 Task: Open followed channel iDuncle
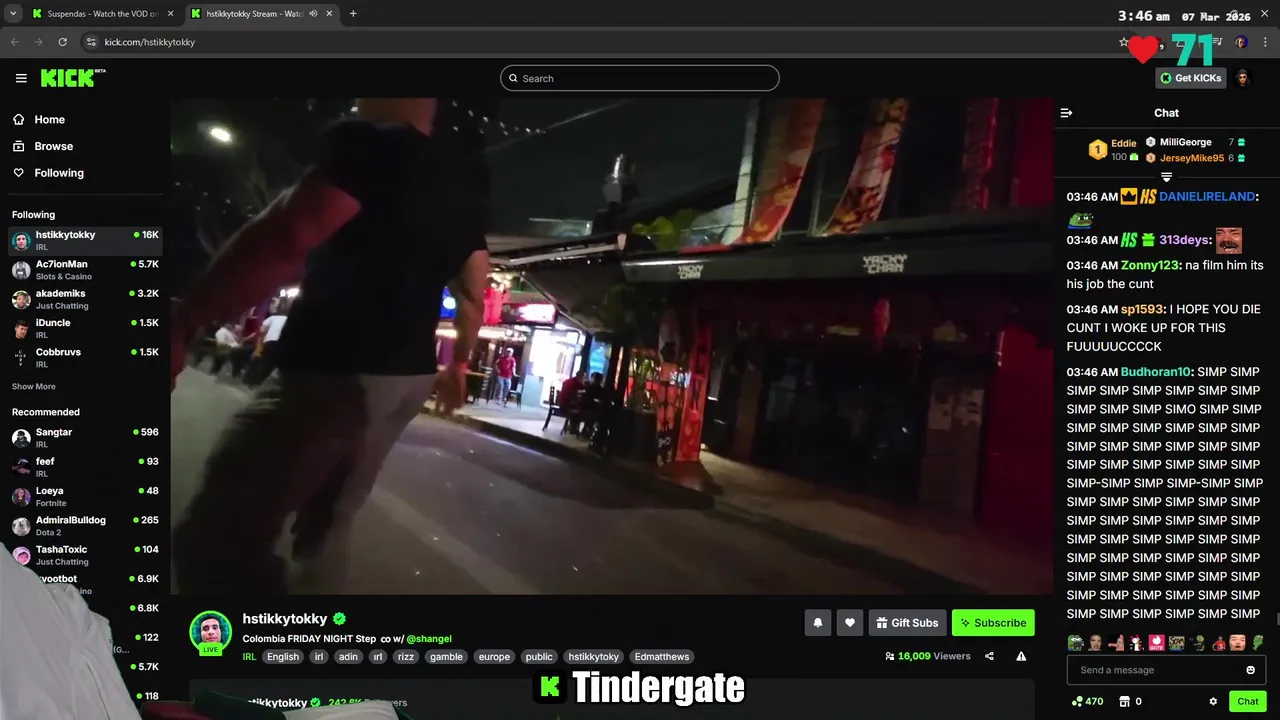pos(85,328)
